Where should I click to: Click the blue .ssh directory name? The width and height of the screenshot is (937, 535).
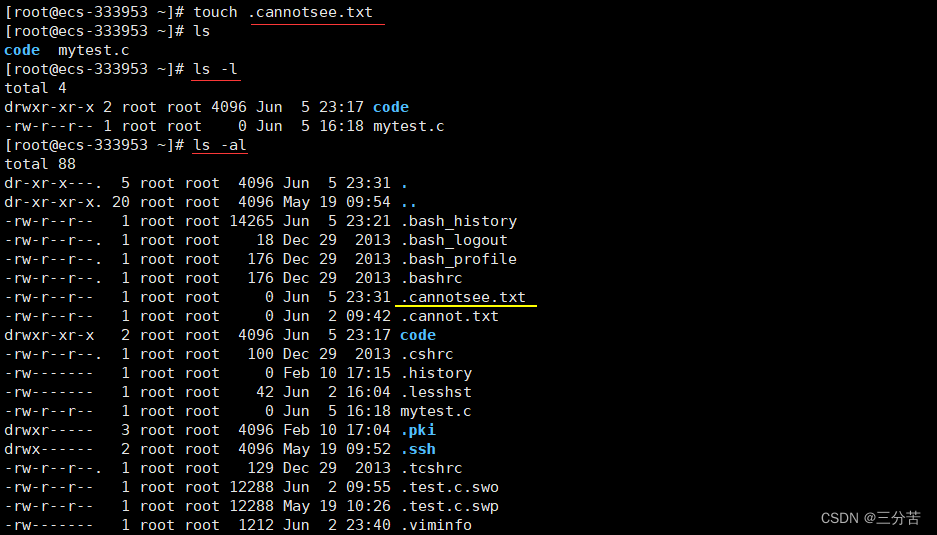tap(418, 449)
